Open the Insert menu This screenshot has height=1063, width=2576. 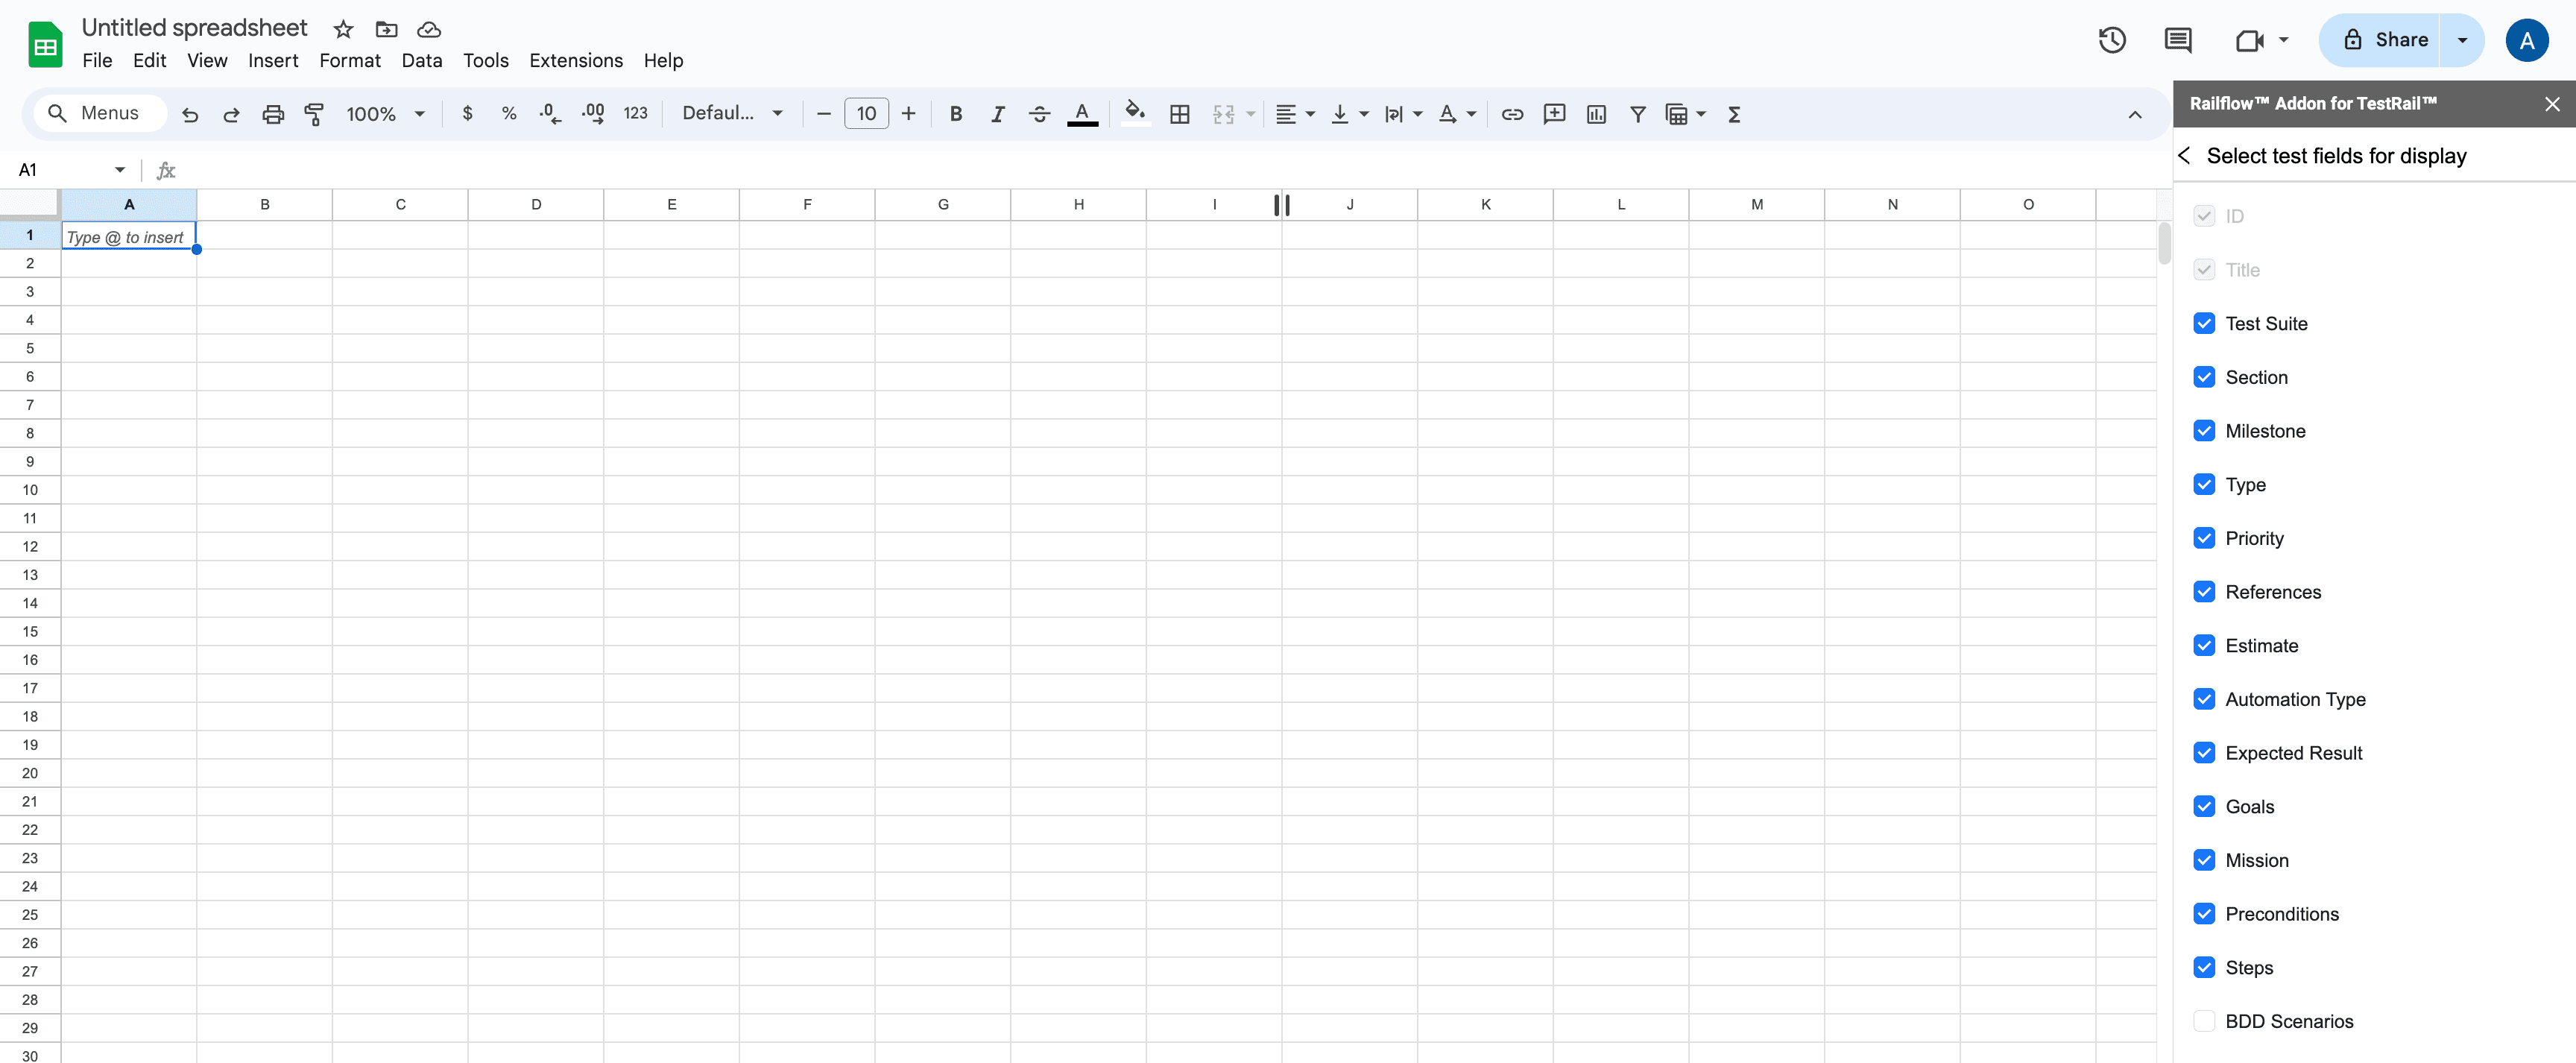tap(273, 61)
